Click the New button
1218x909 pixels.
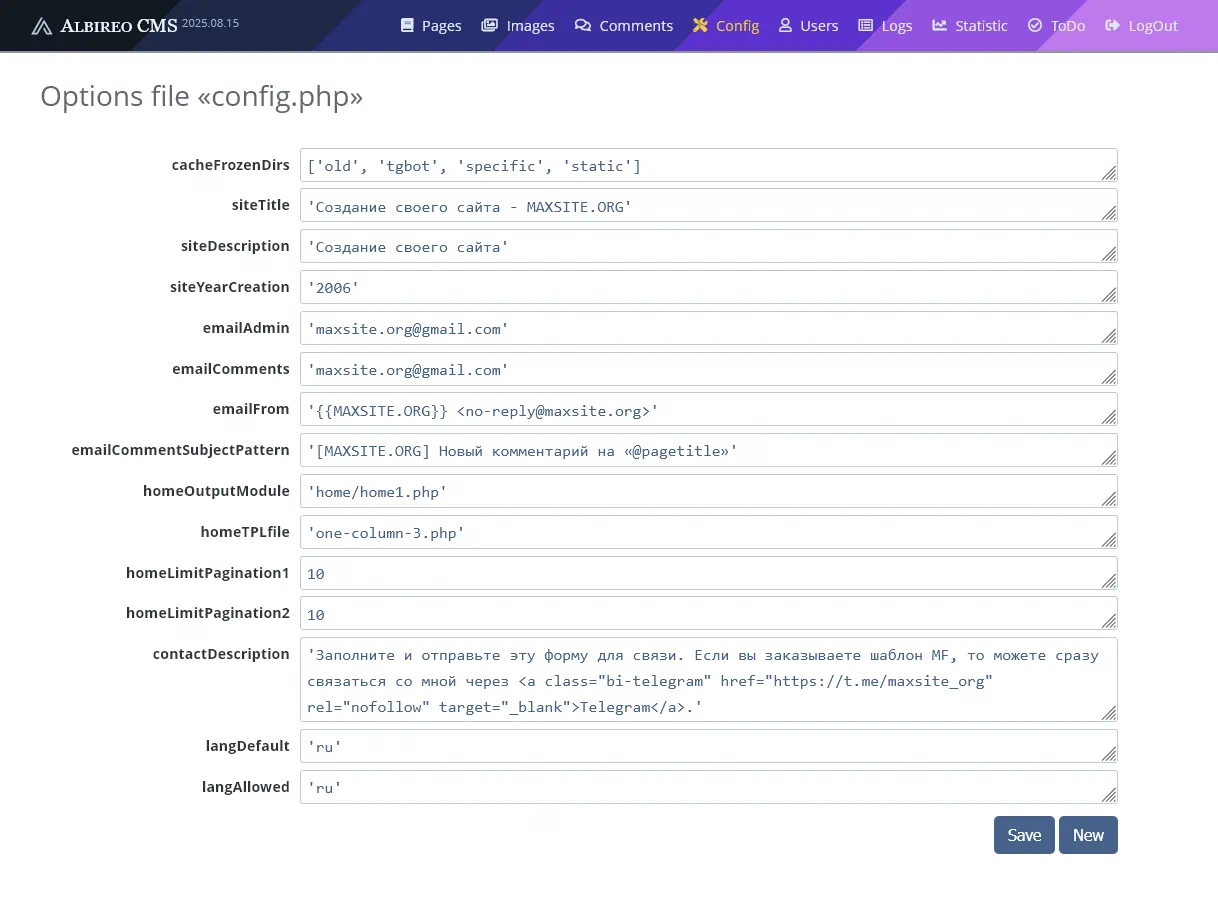1088,834
